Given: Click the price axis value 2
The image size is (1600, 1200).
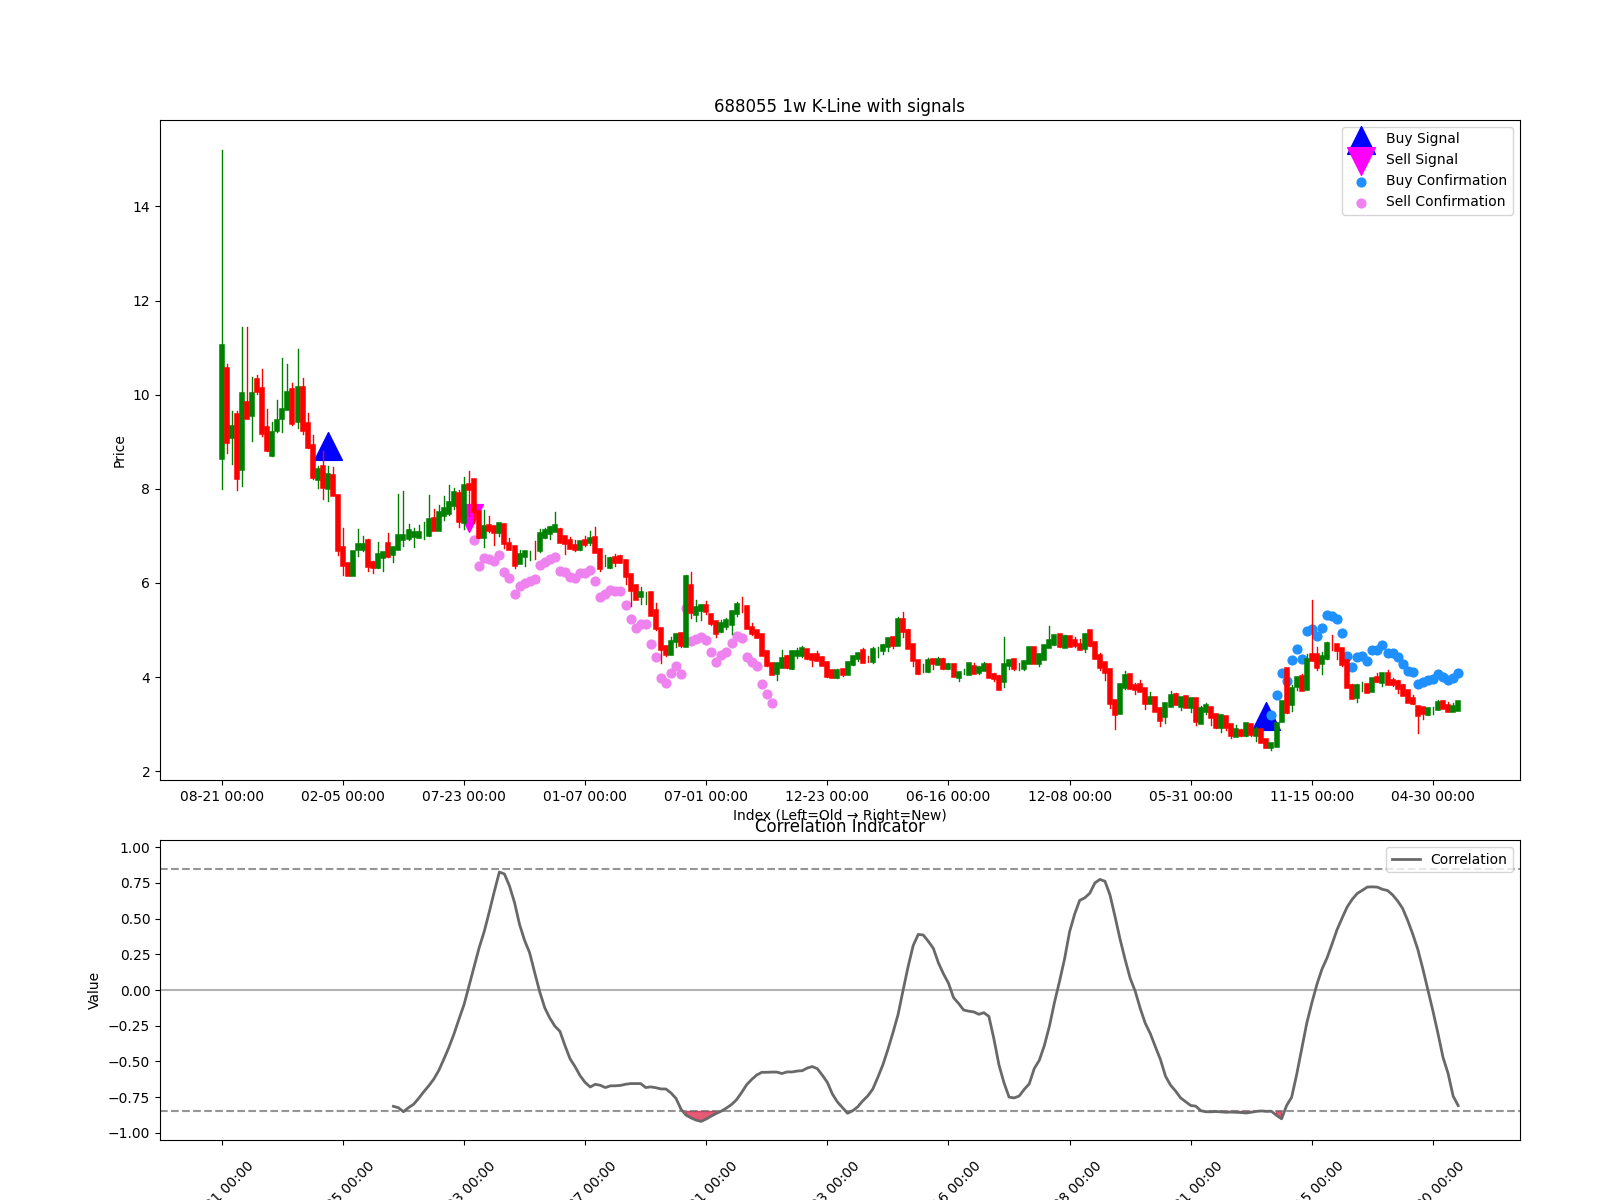Looking at the screenshot, I should (x=145, y=772).
